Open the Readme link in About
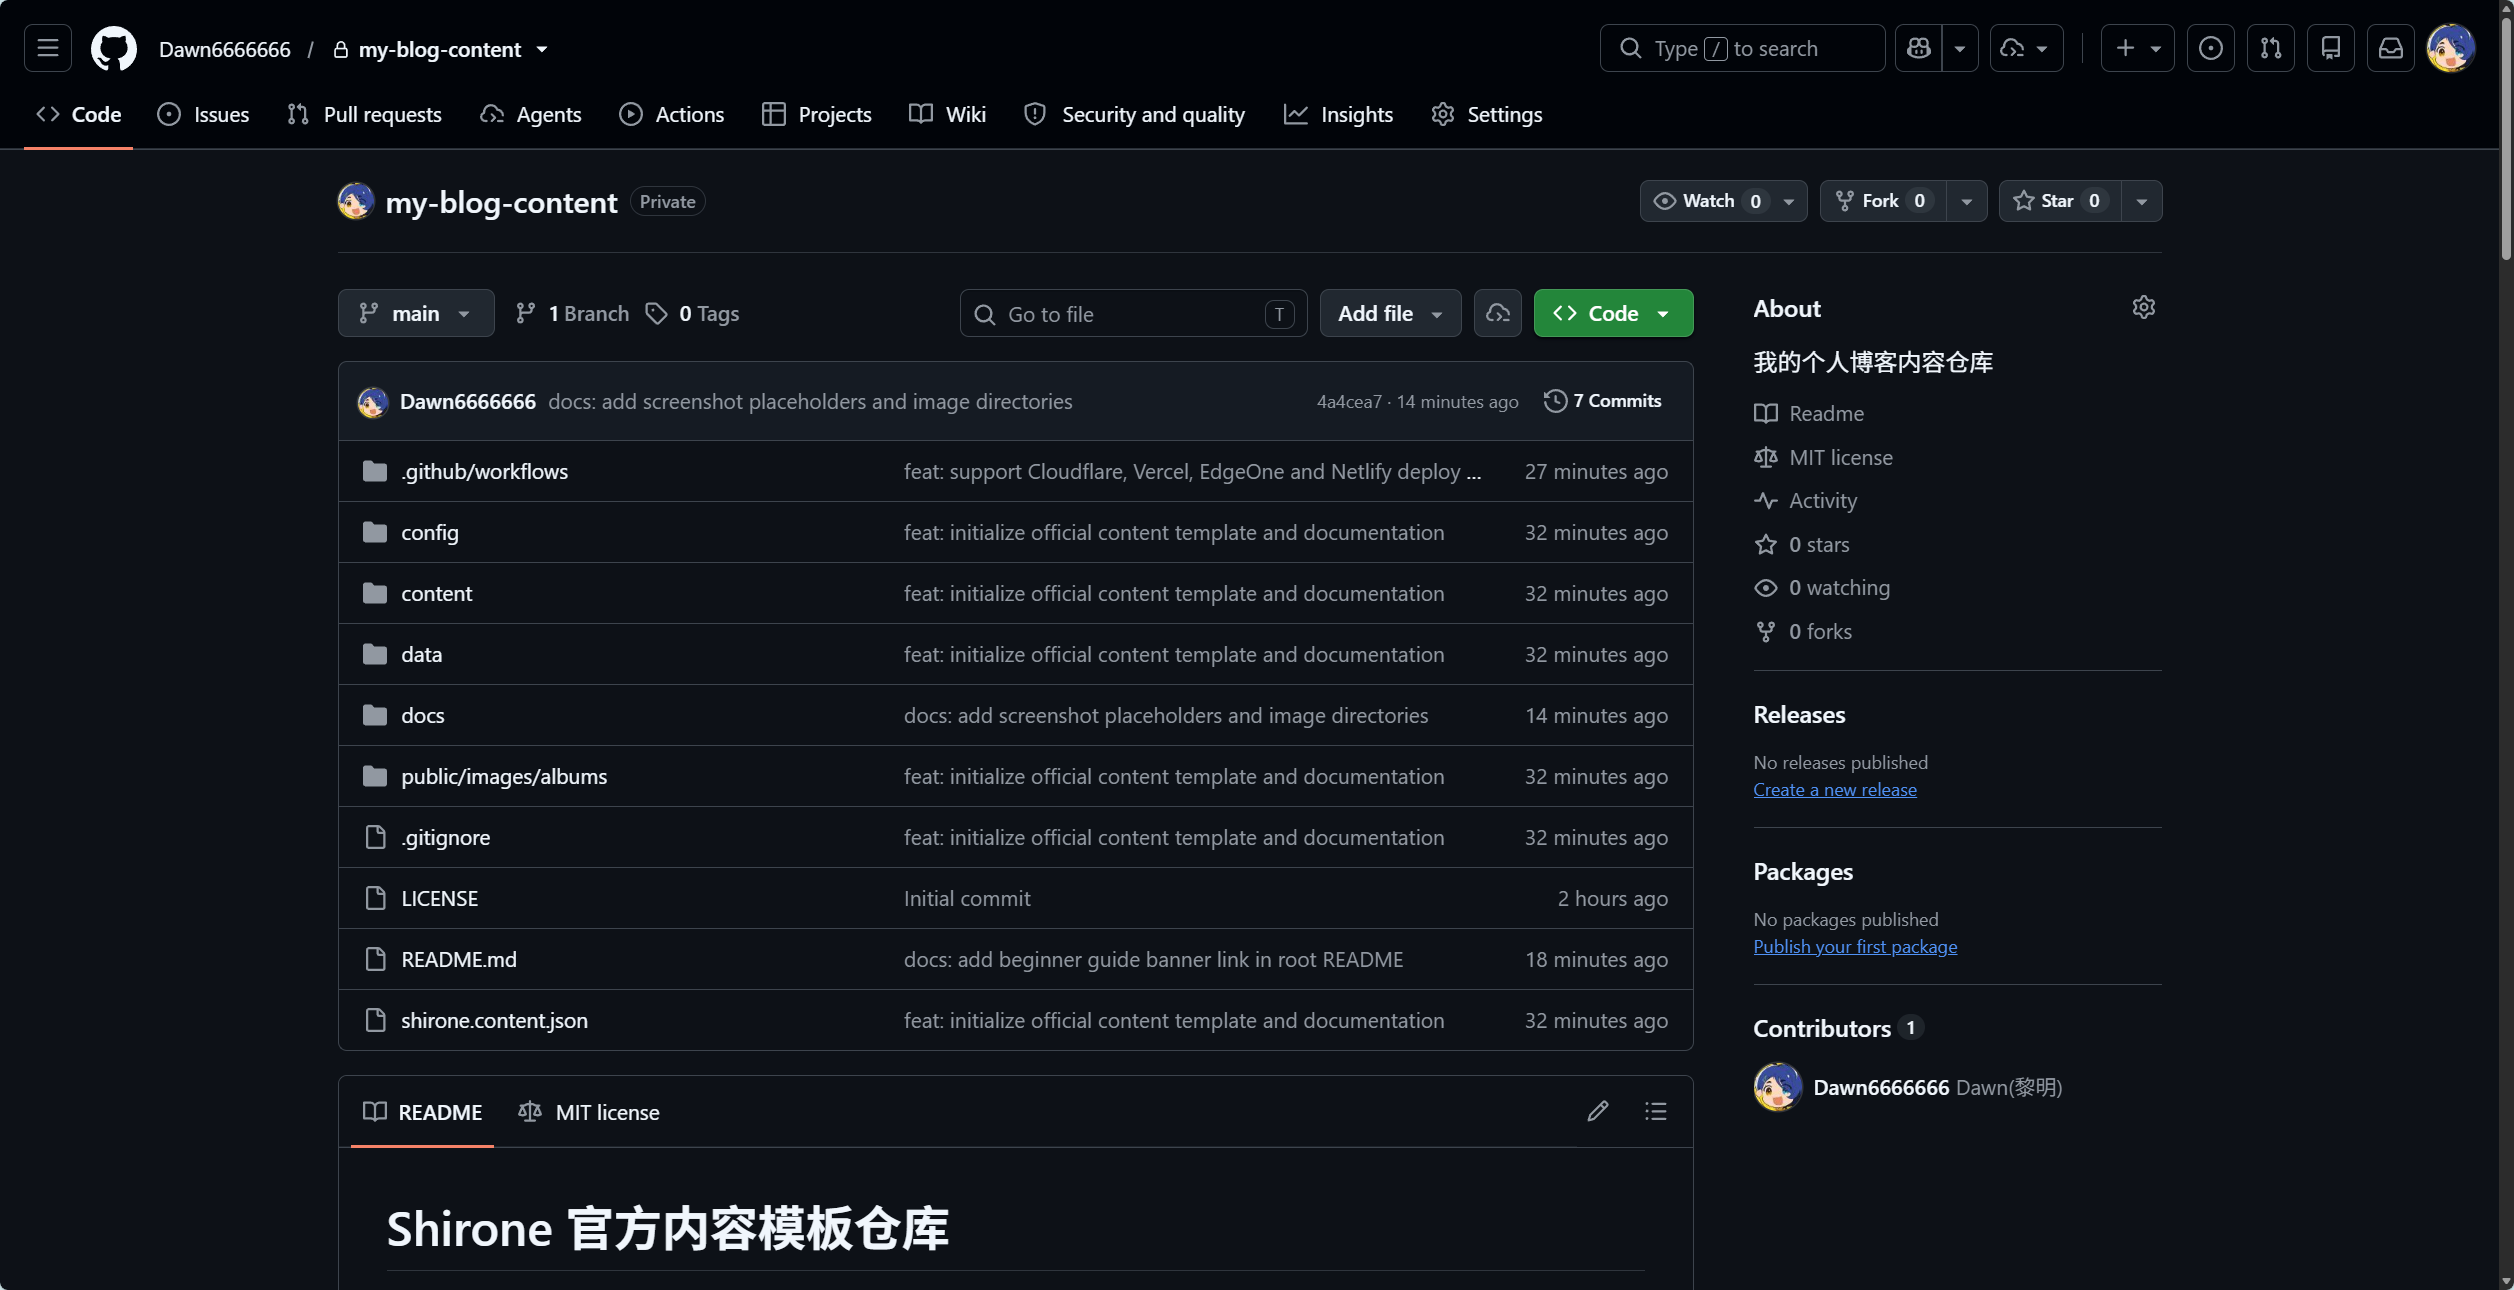Viewport: 2514px width, 1290px height. [1809, 413]
